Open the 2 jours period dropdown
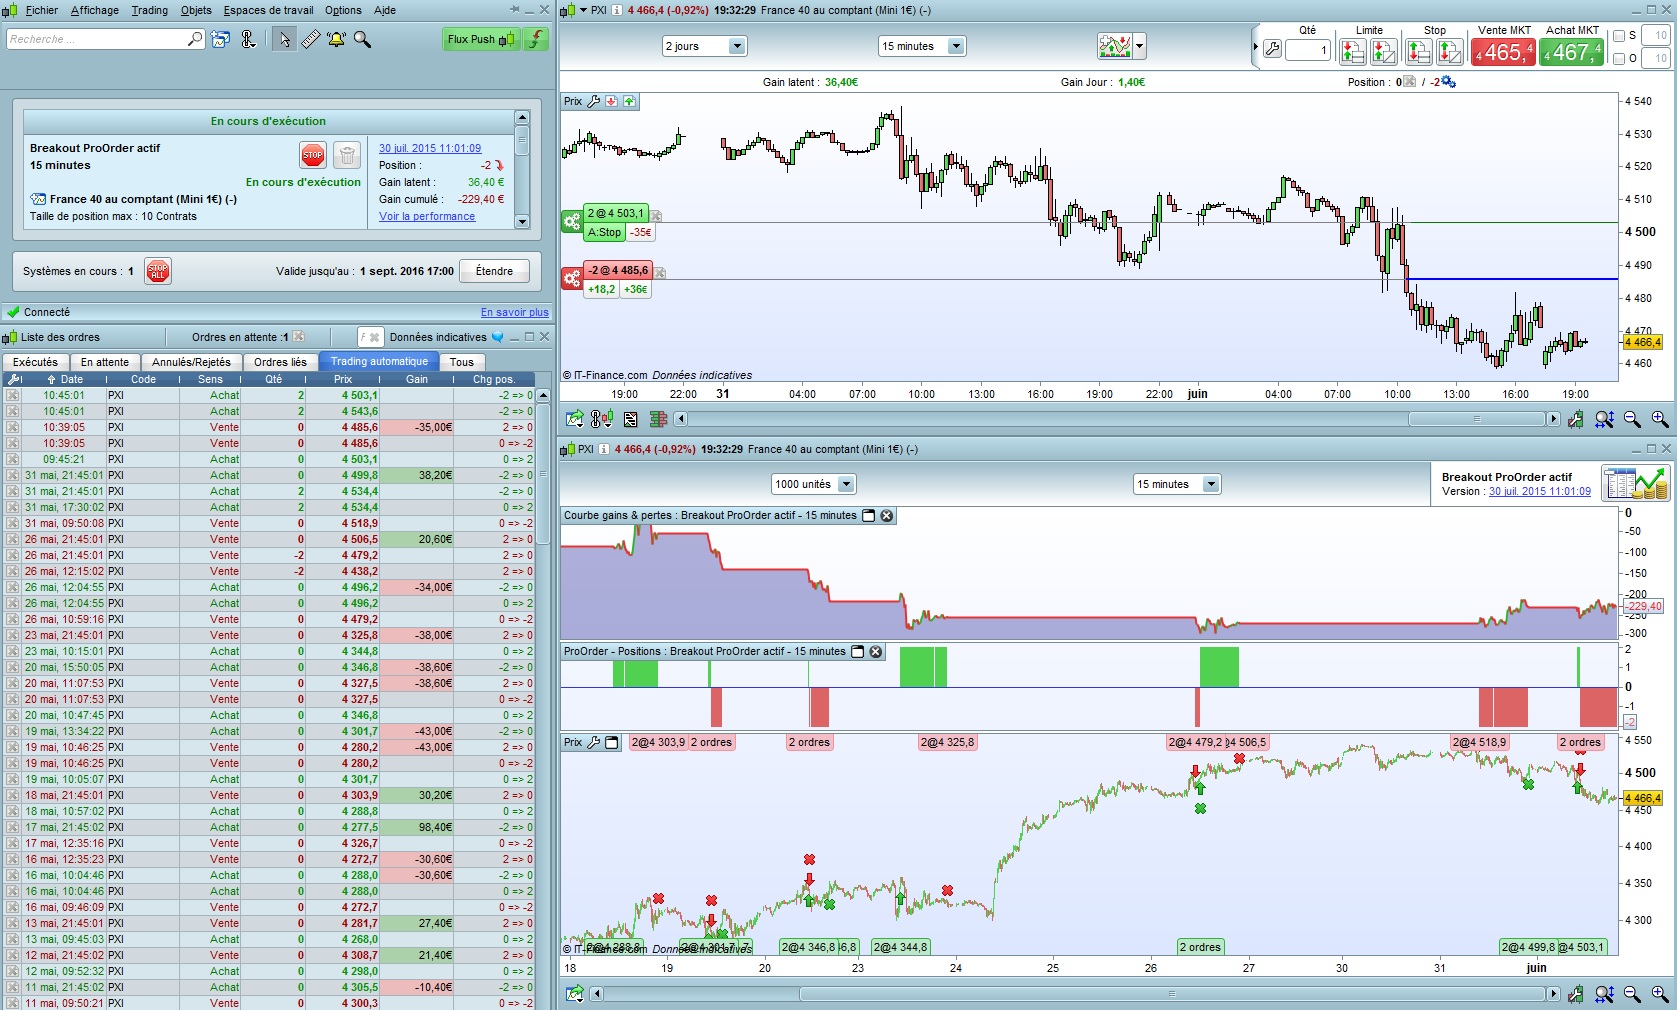The width and height of the screenshot is (1677, 1010). 737,46
